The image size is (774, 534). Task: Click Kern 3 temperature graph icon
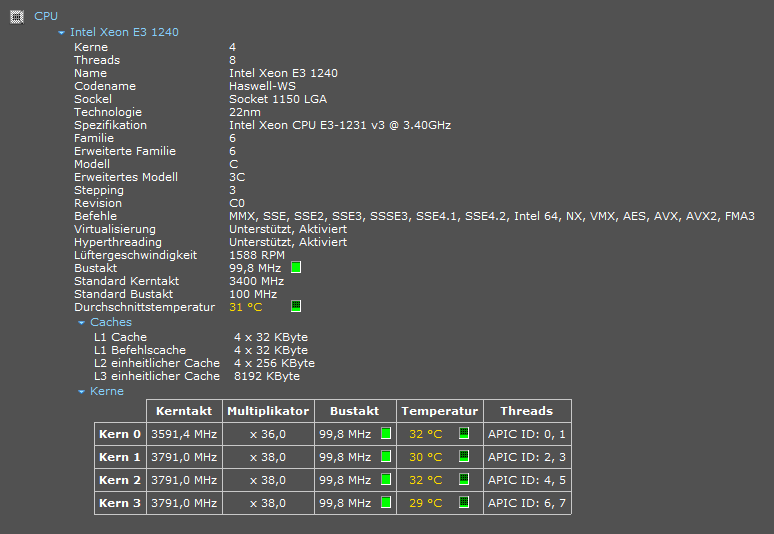[464, 502]
